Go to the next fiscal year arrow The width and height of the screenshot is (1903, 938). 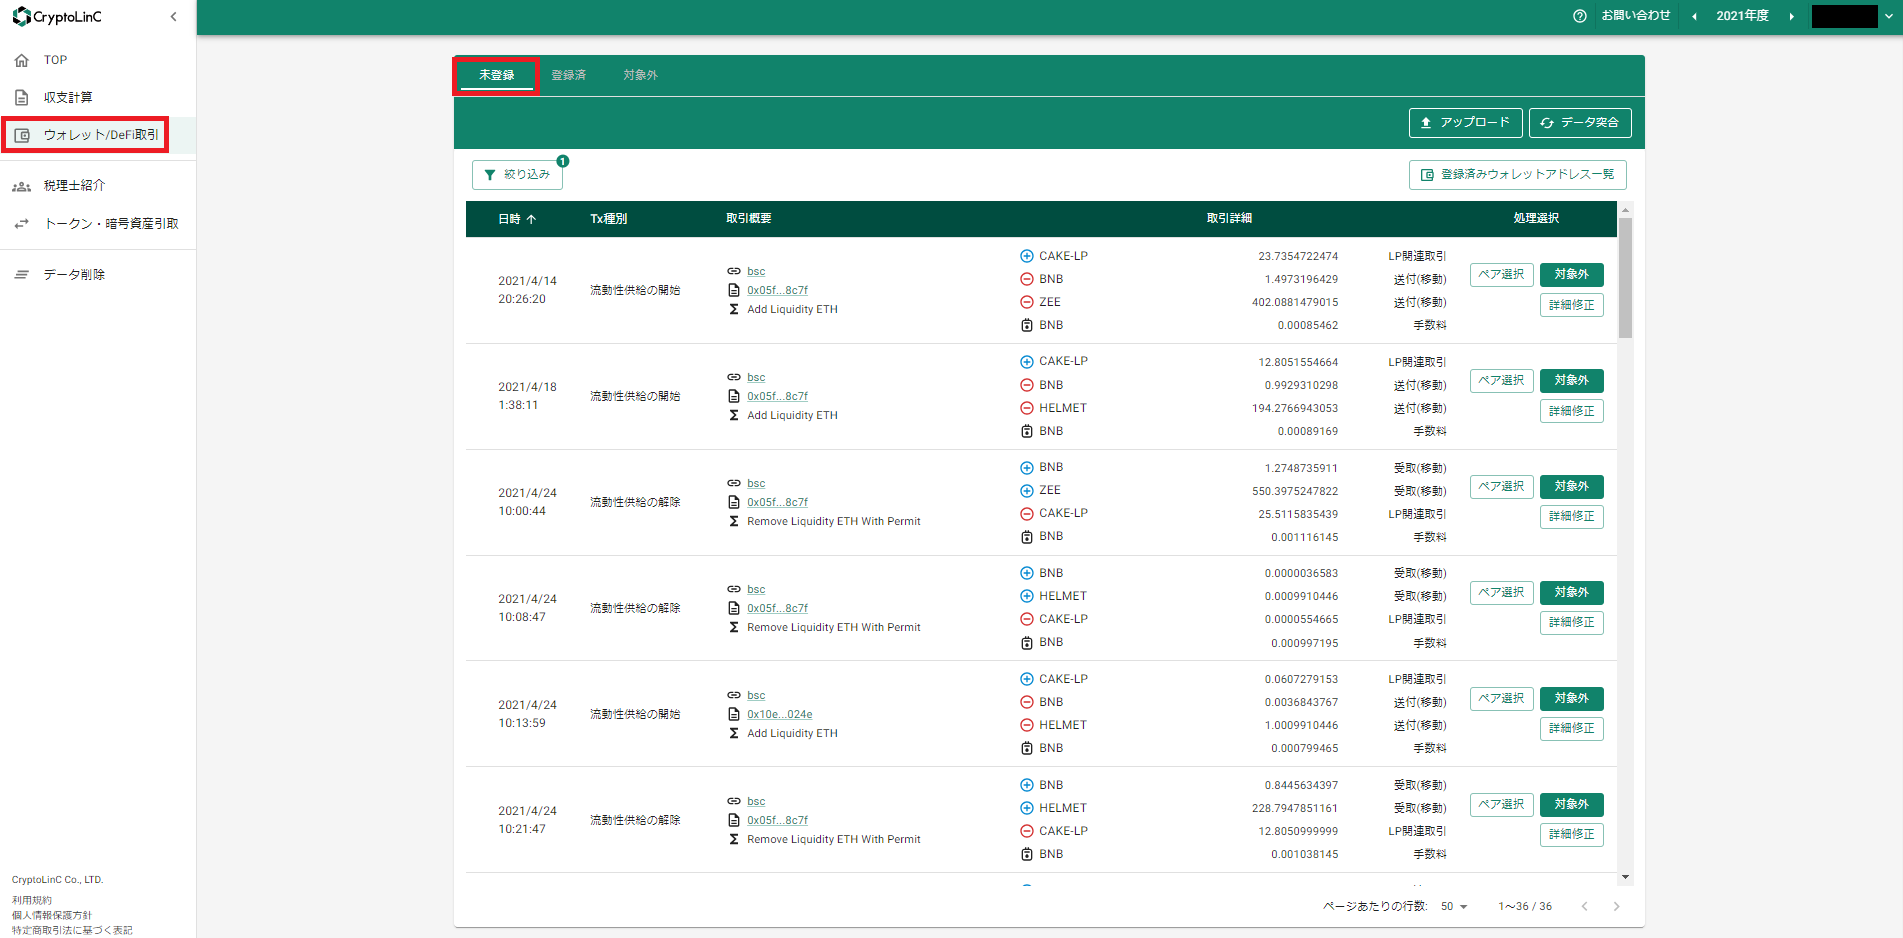pos(1791,16)
